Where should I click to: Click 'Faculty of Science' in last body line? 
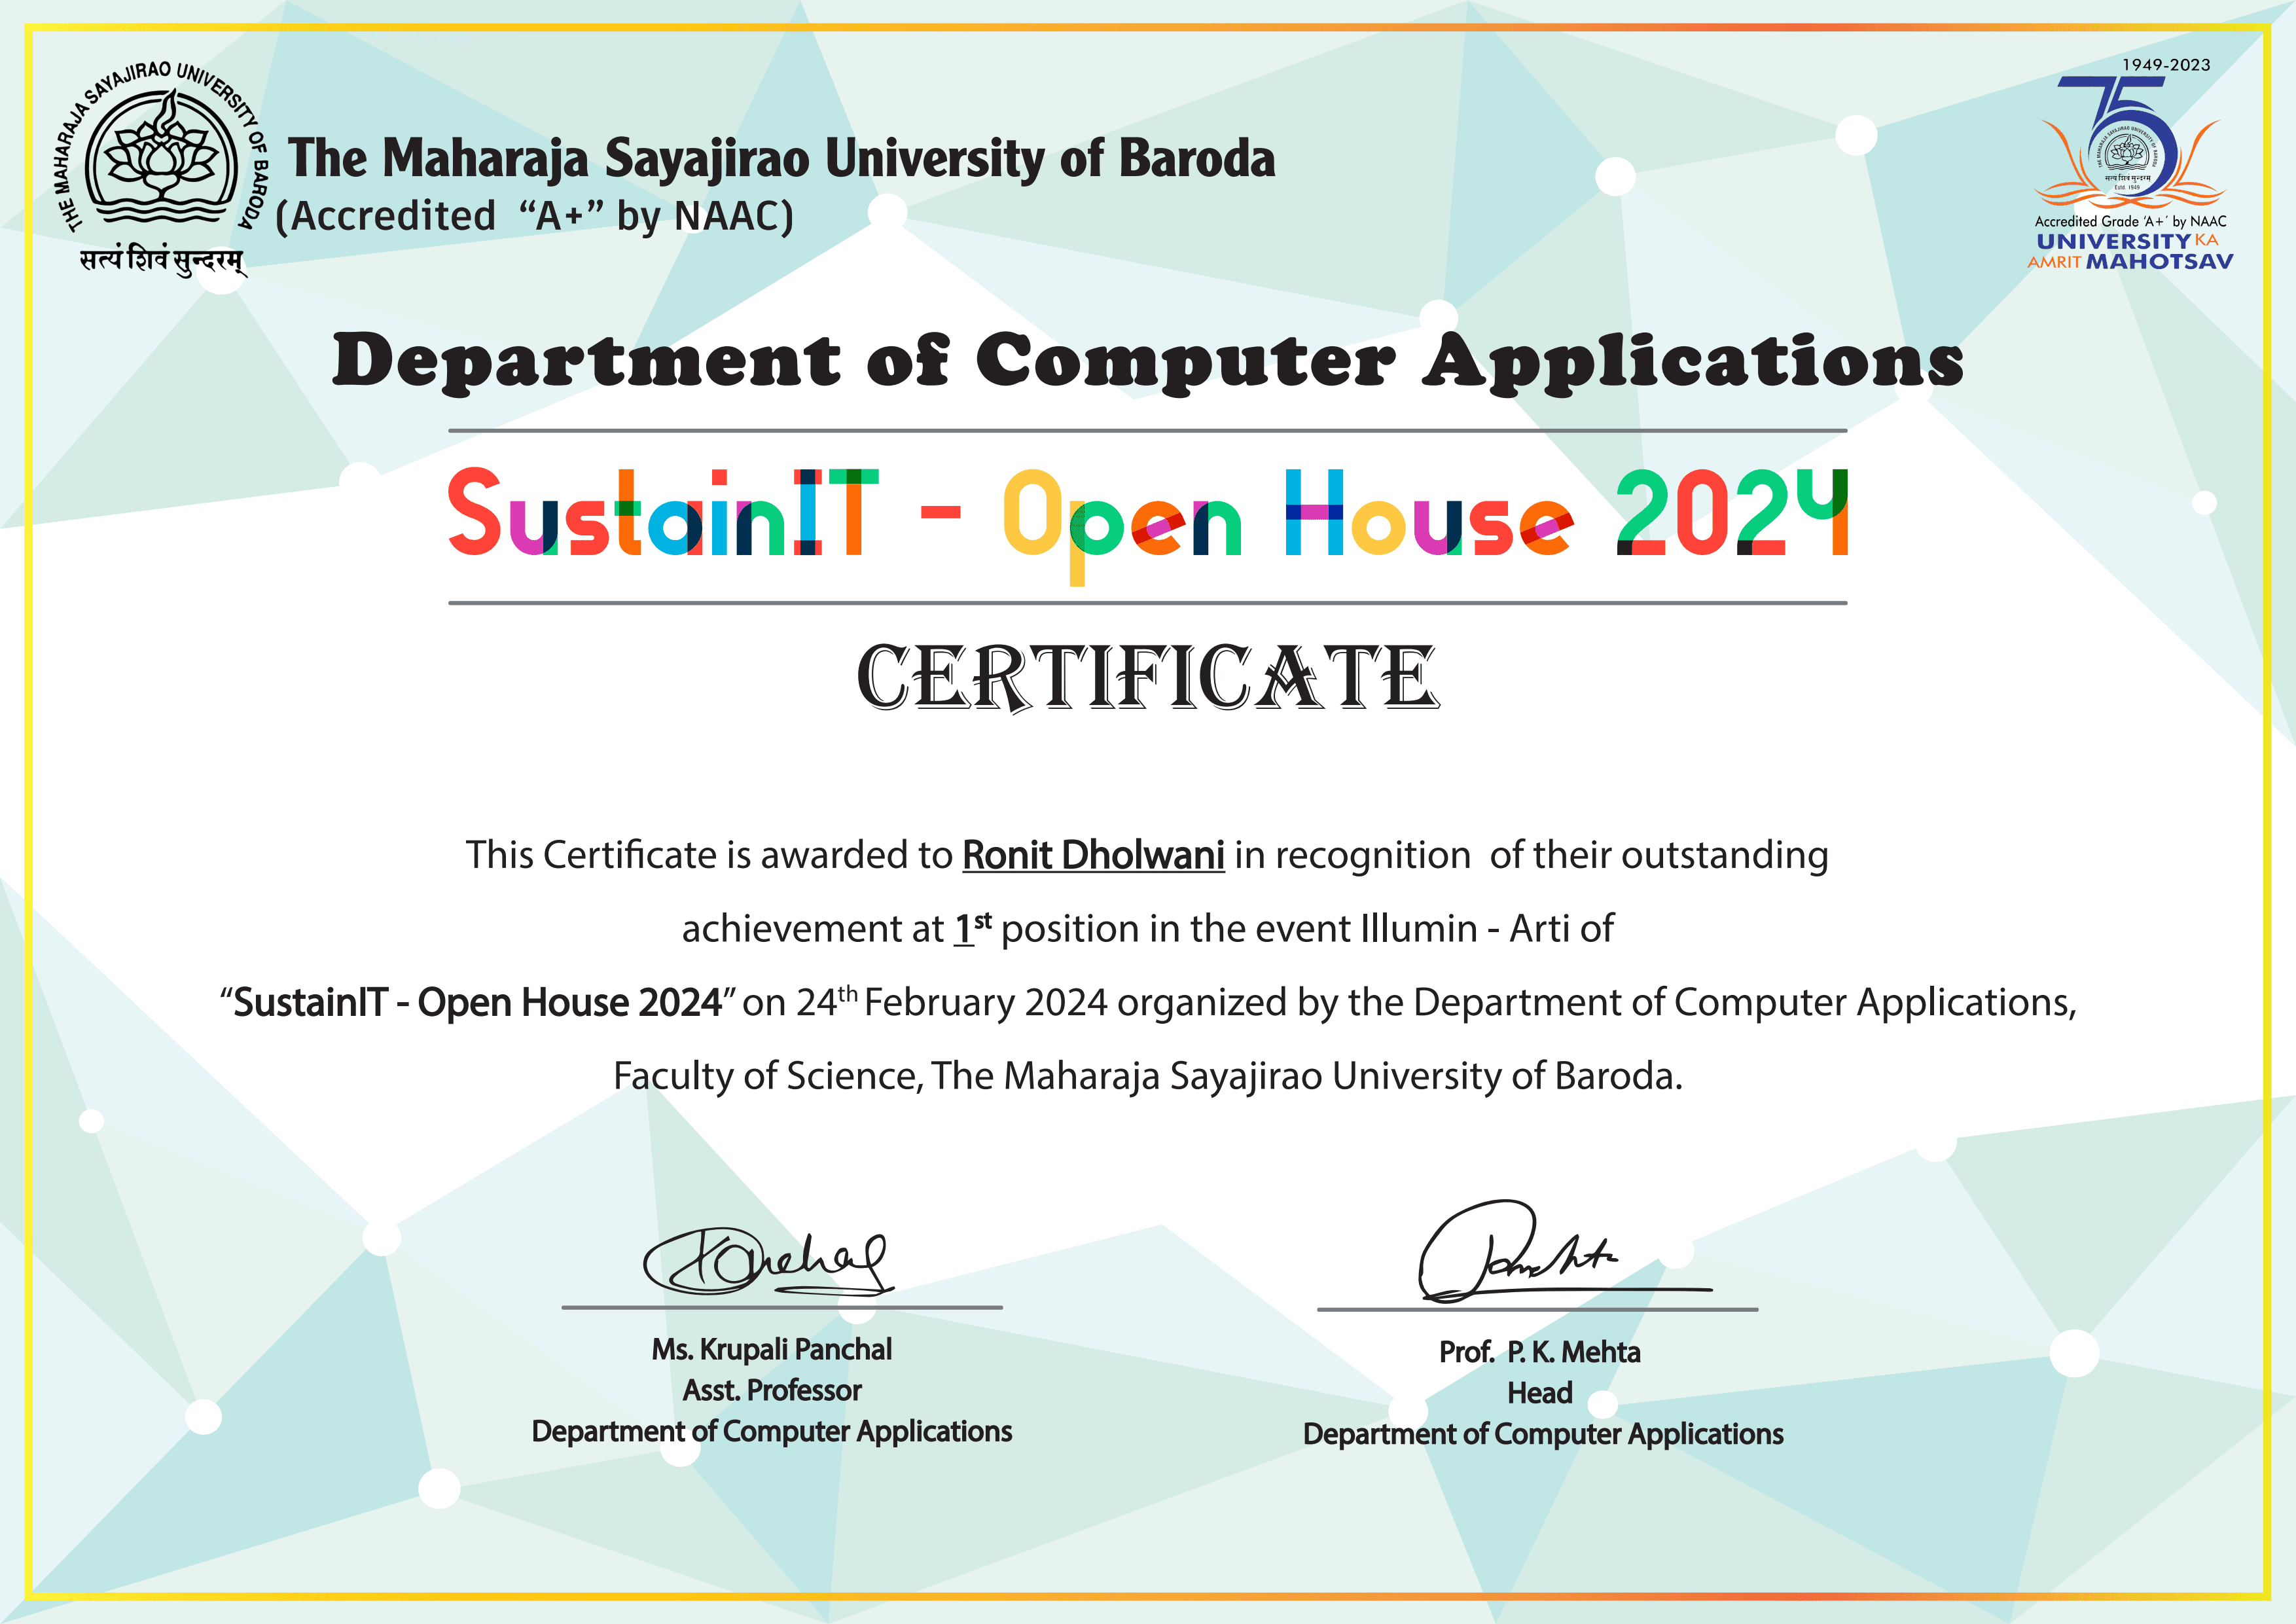(x=766, y=1076)
